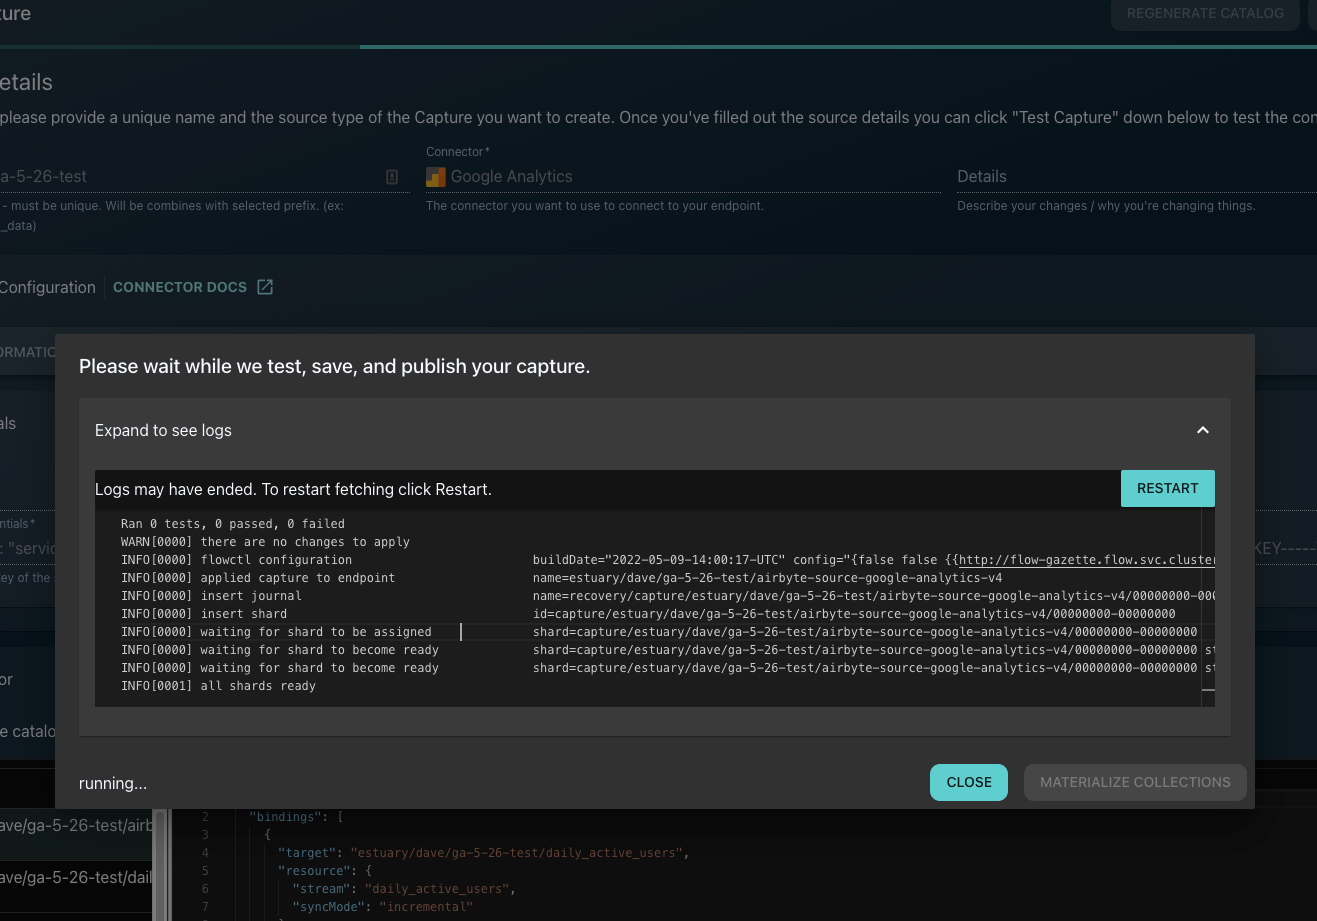
Task: Click the copy icon in the name field
Action: click(x=391, y=176)
